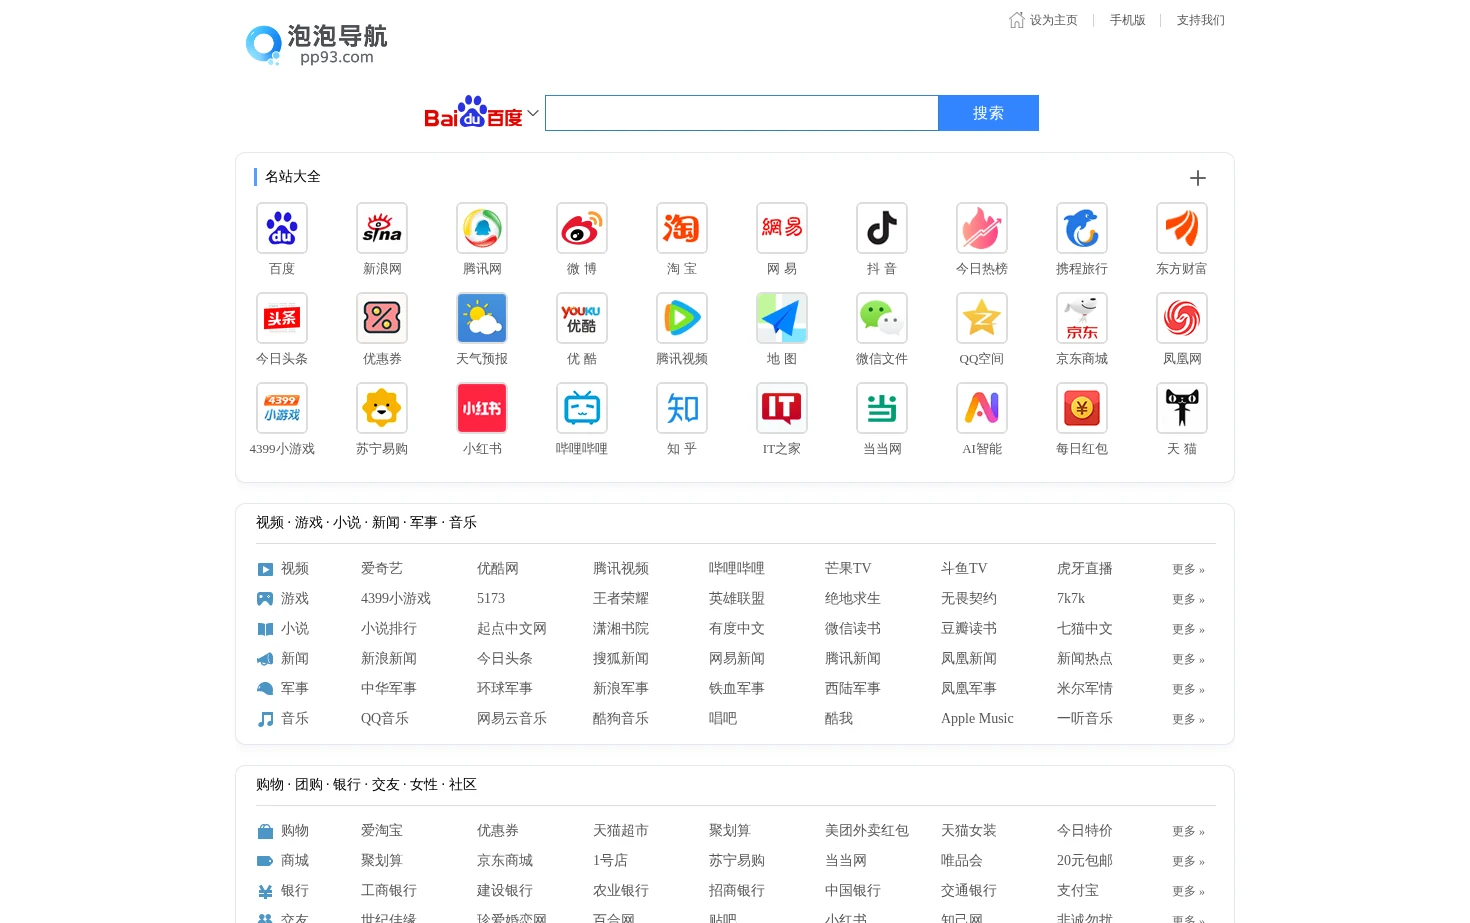Open the IT之家 icon
Viewport: 1470px width, 923px height.
(x=782, y=408)
